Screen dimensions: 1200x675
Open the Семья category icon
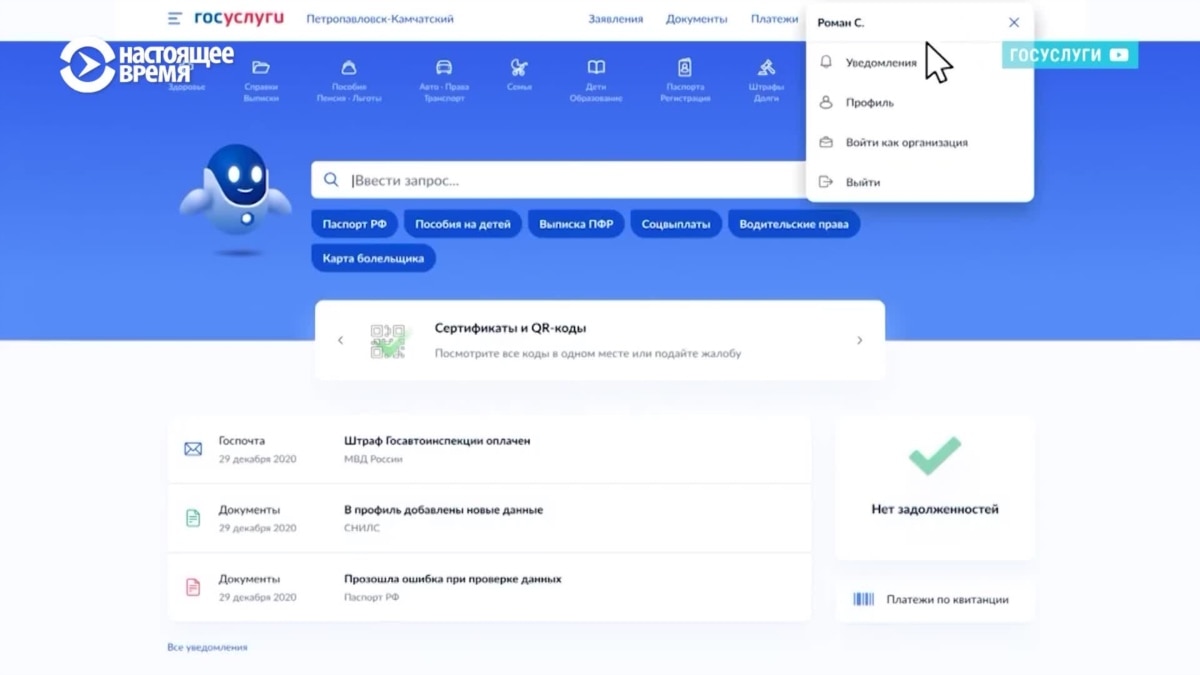pos(519,69)
